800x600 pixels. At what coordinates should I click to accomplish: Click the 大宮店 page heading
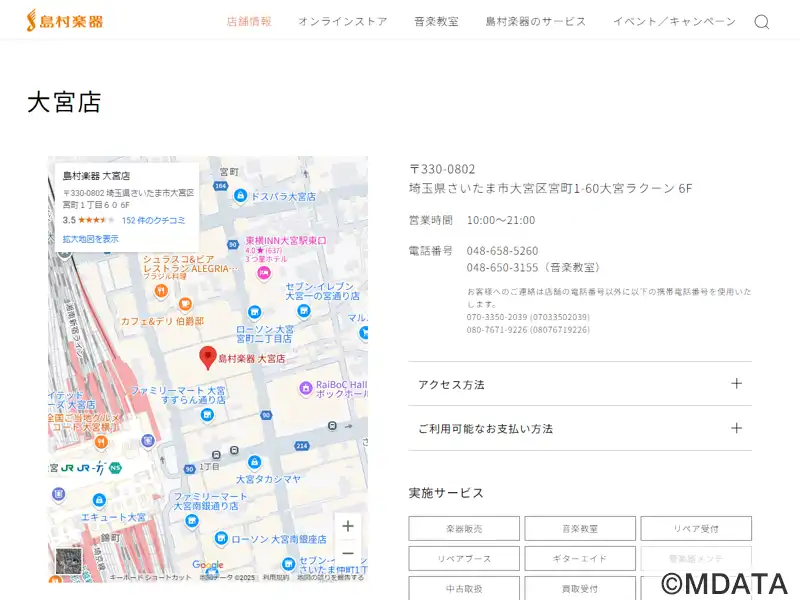(64, 102)
